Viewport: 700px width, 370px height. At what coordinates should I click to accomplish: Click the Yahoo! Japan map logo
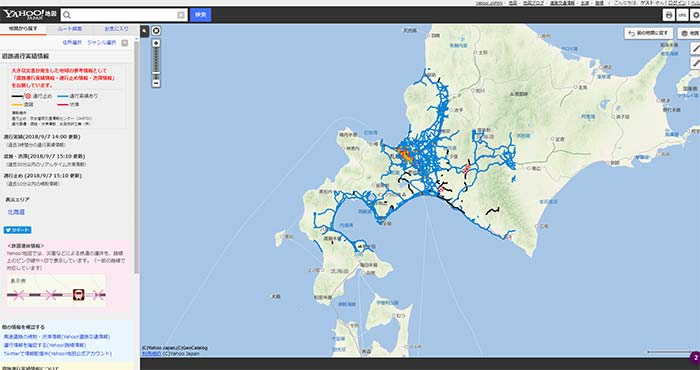pos(29,15)
